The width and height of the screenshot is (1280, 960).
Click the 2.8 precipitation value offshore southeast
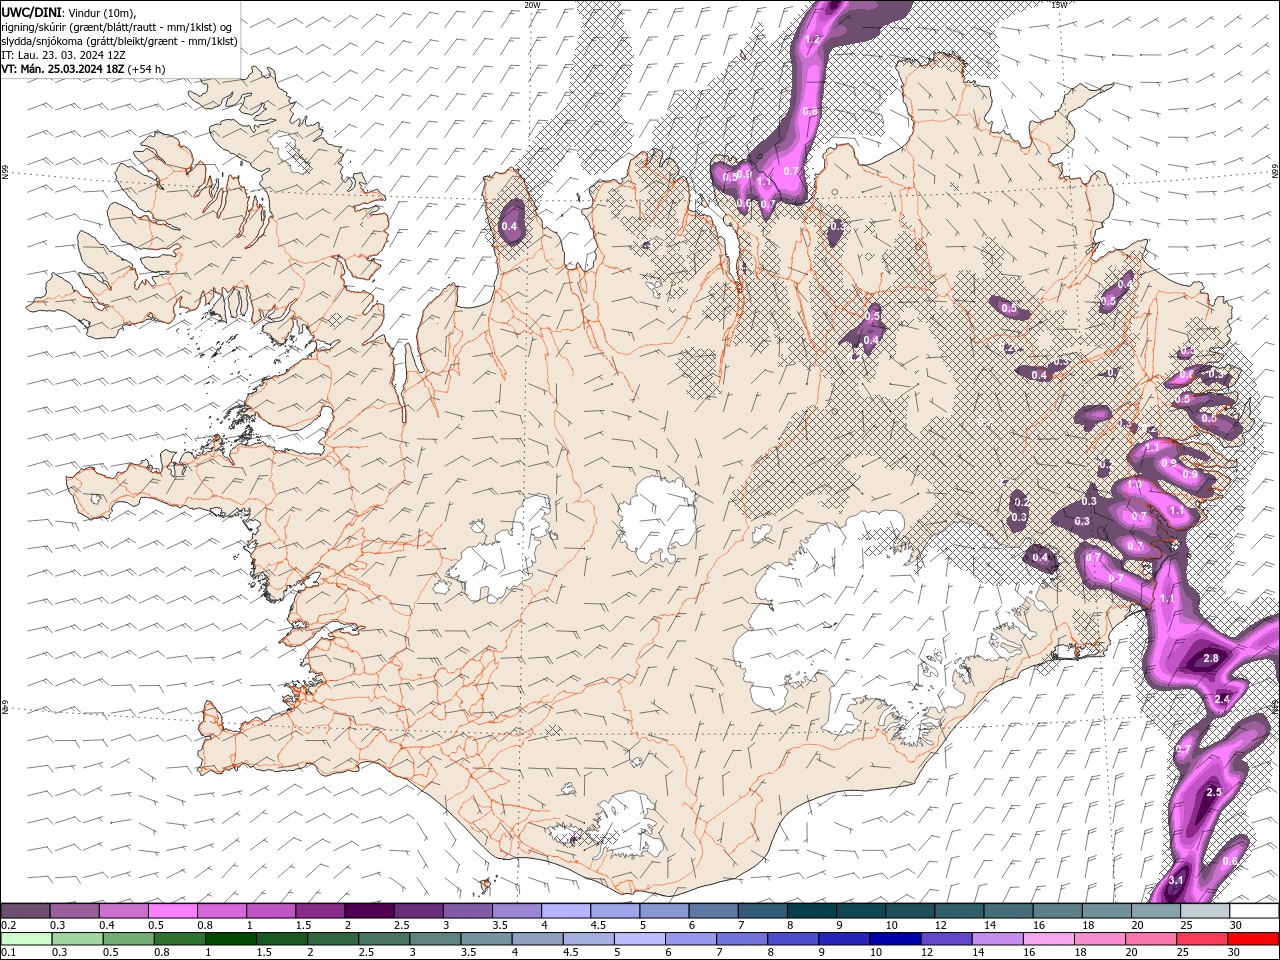(1210, 658)
